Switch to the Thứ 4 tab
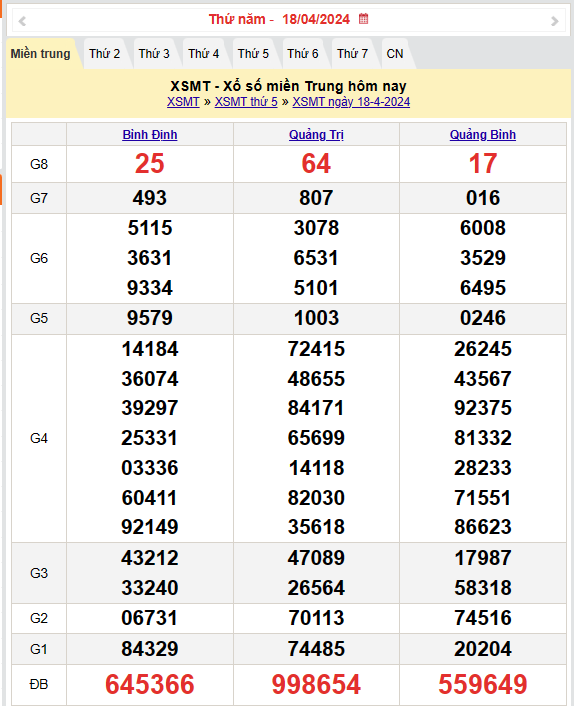The width and height of the screenshot is (574, 706). point(203,54)
